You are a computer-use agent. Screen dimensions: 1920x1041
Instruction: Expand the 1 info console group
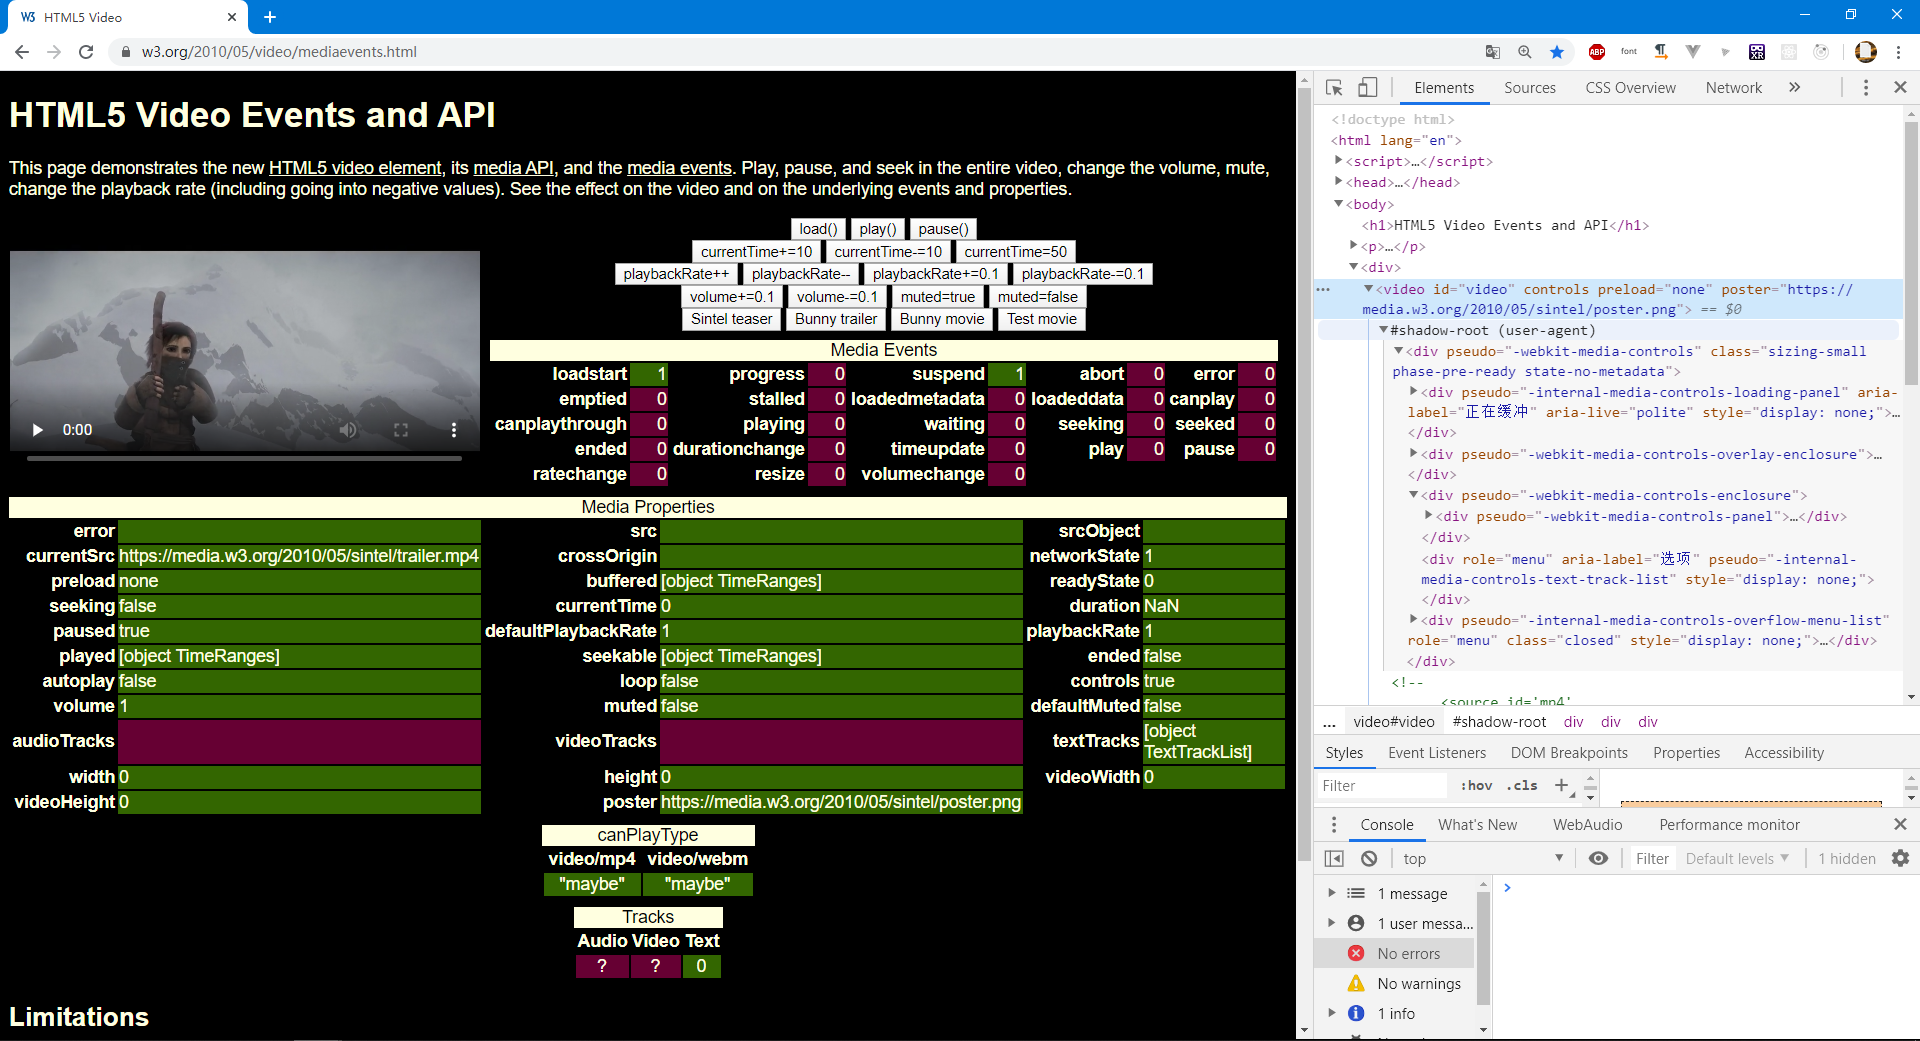click(x=1331, y=1013)
